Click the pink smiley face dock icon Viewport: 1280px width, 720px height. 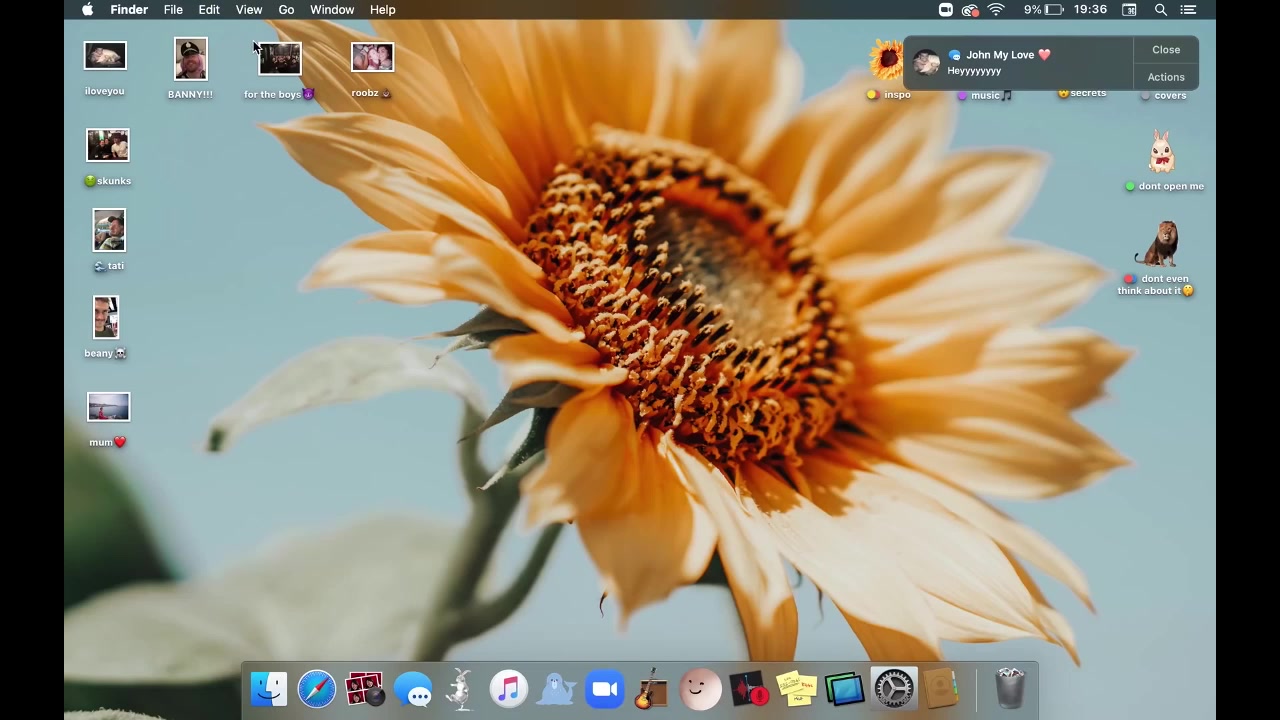(x=700, y=689)
